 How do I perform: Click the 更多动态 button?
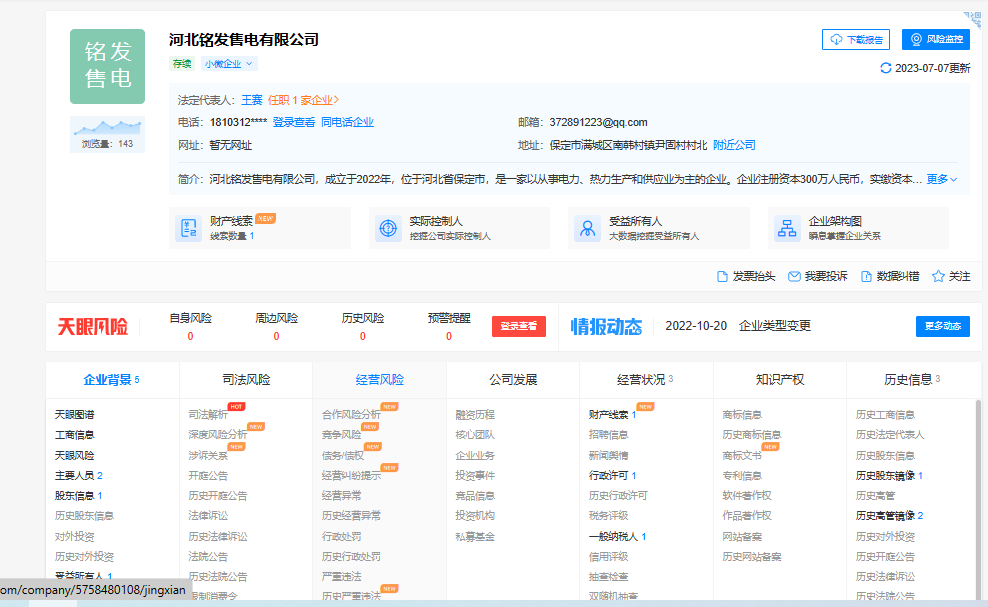point(943,326)
